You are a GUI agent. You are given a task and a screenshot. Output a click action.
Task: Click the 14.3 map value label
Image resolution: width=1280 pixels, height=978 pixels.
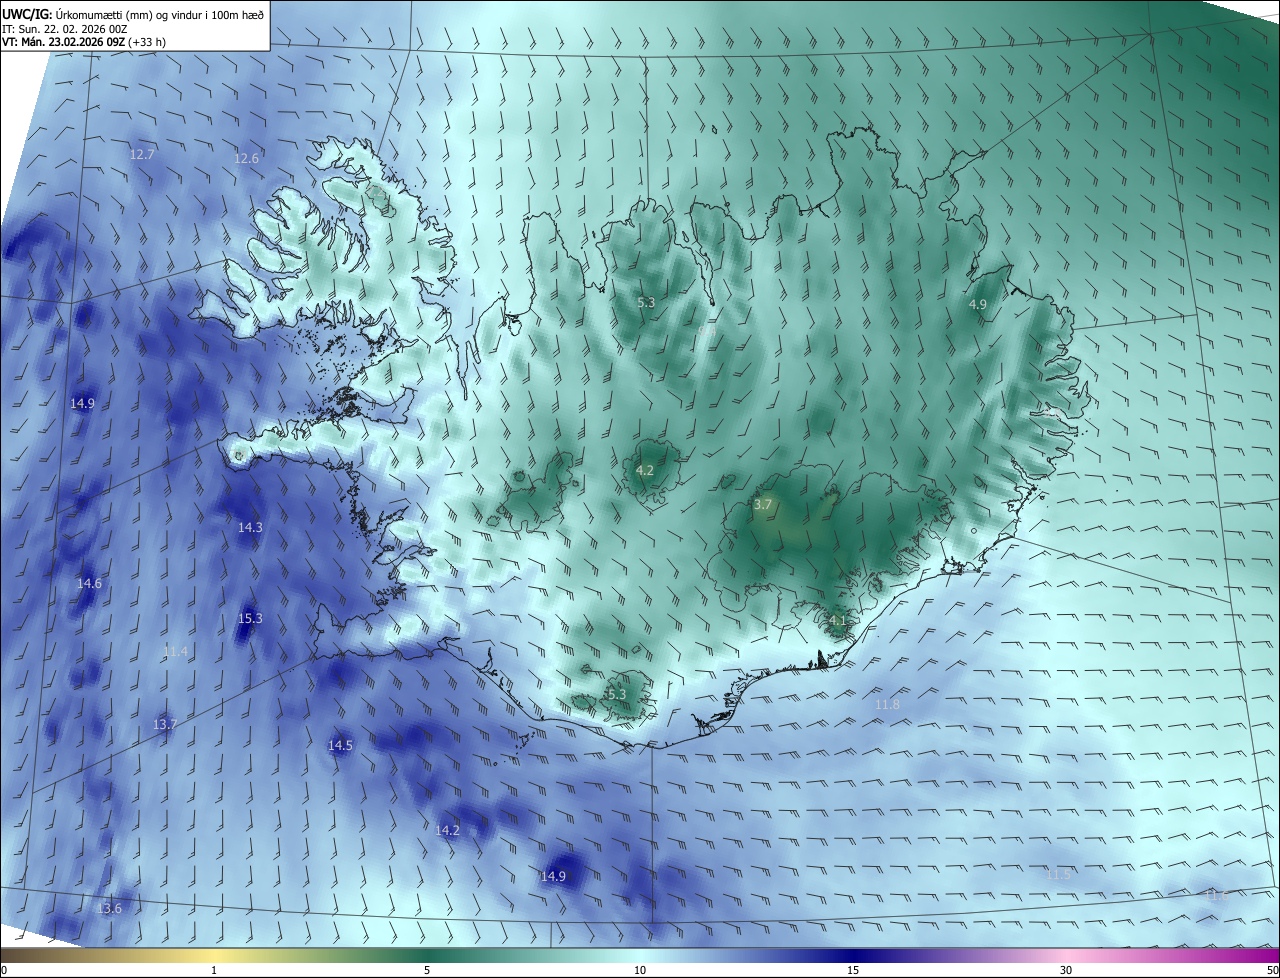tap(250, 527)
